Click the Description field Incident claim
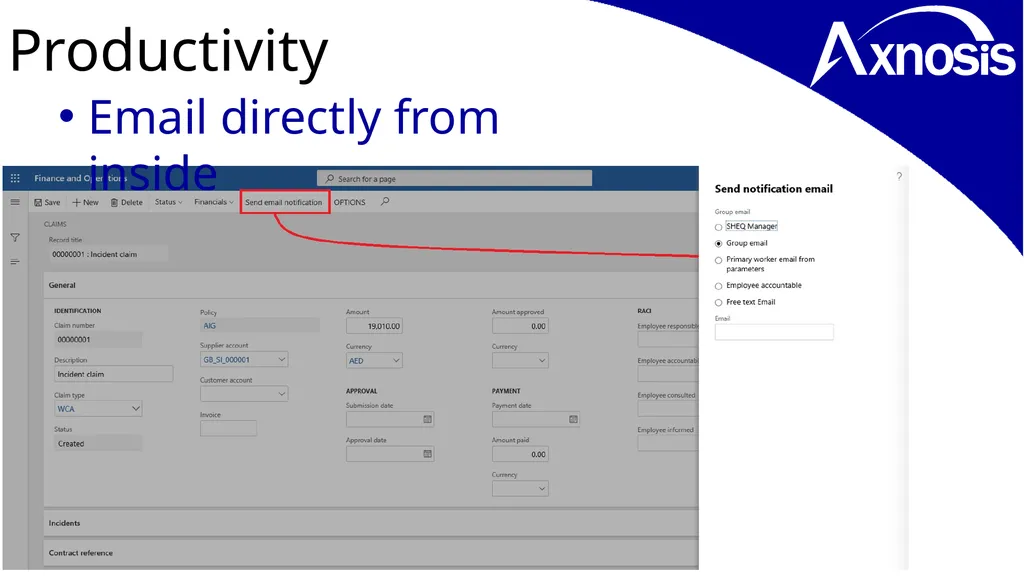Image resolution: width=1024 pixels, height=576 pixels. 114,374
